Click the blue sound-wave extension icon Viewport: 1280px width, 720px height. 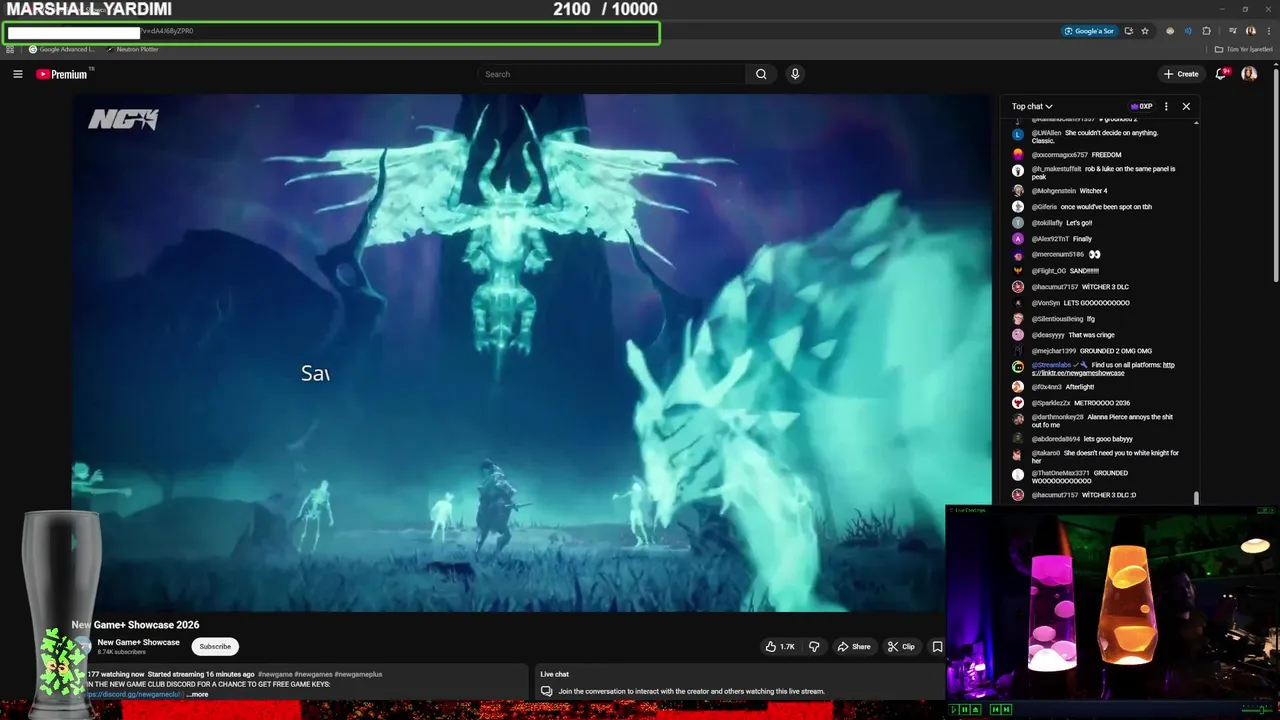pyautogui.click(x=1188, y=31)
